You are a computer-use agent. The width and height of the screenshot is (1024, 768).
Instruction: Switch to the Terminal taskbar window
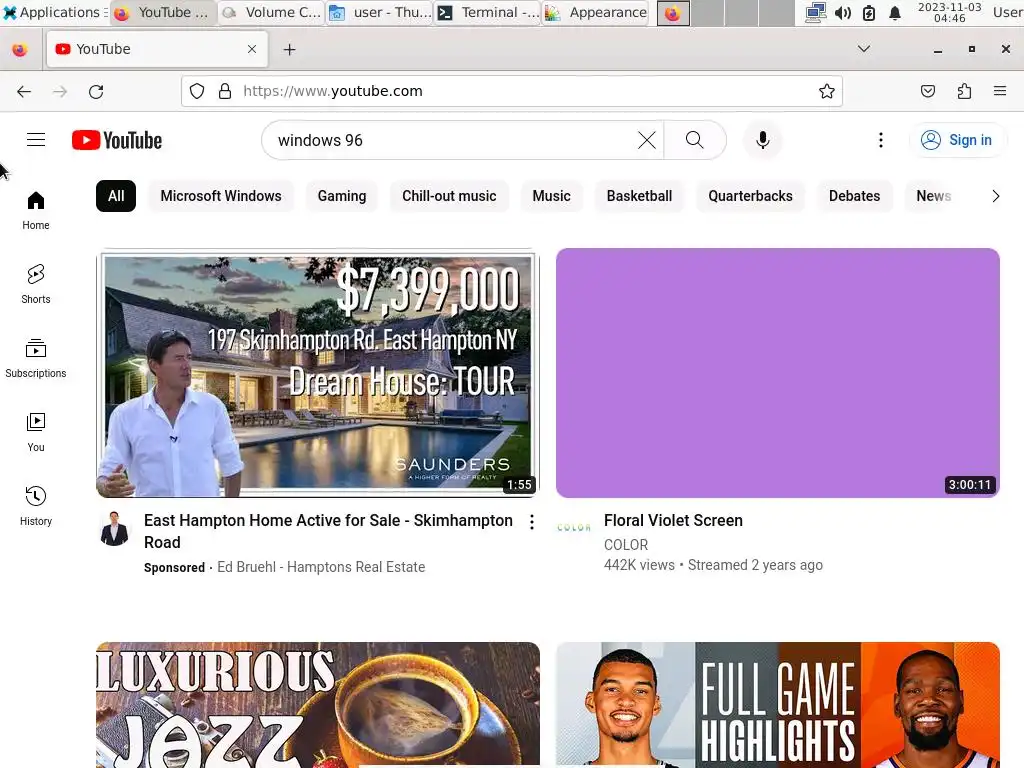(487, 12)
